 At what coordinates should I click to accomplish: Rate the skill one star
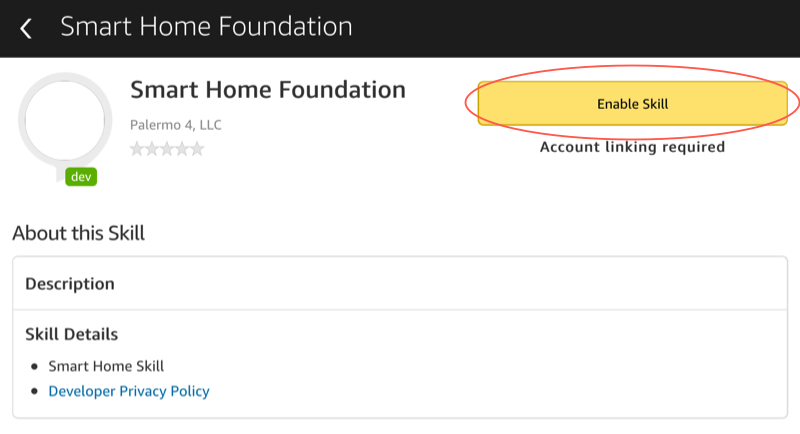(137, 150)
